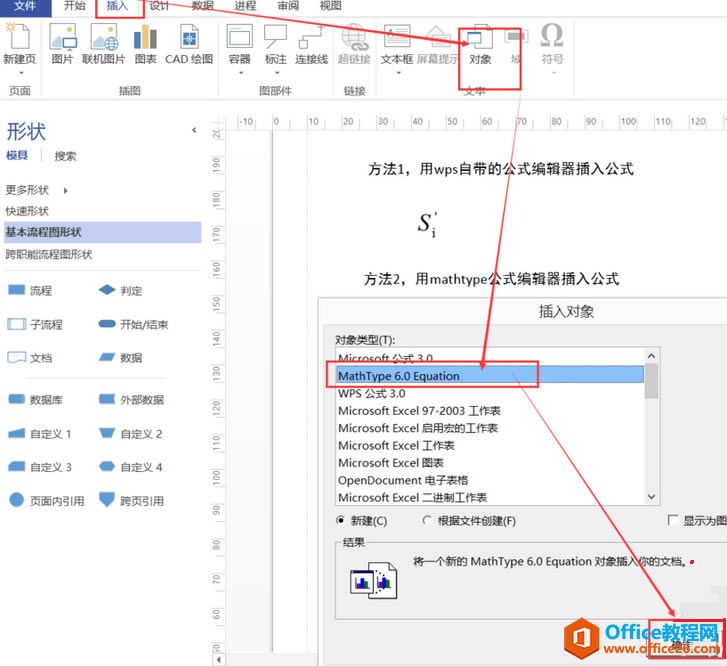Screen dimensions: 727x666
Task: Select 跨职能流程图形状 stencil
Action: tap(49, 254)
